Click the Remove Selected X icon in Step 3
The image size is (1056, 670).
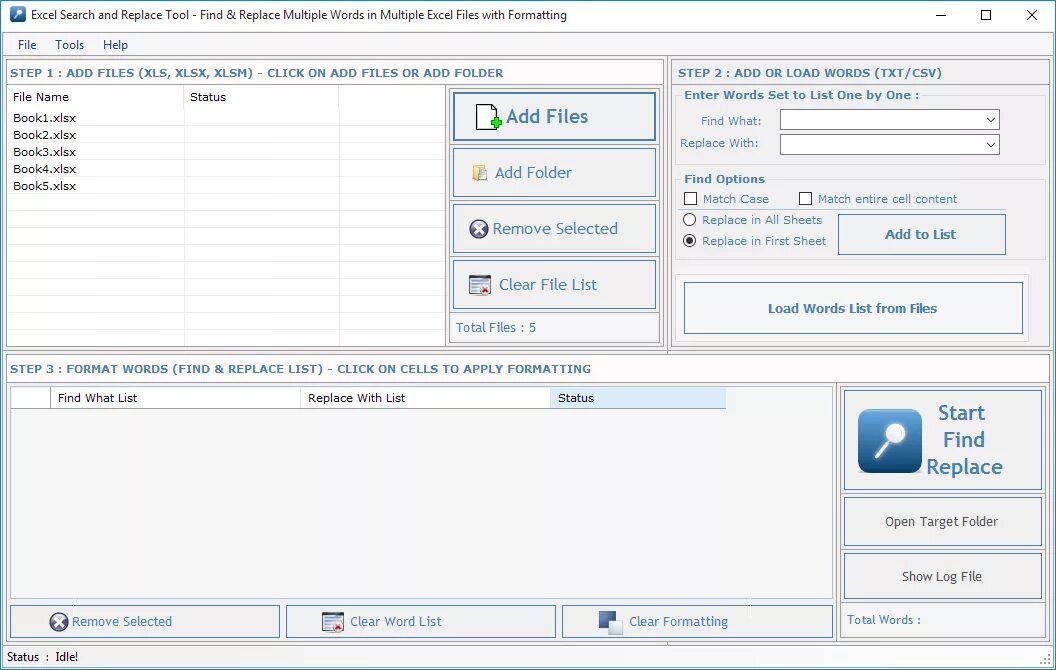point(59,622)
